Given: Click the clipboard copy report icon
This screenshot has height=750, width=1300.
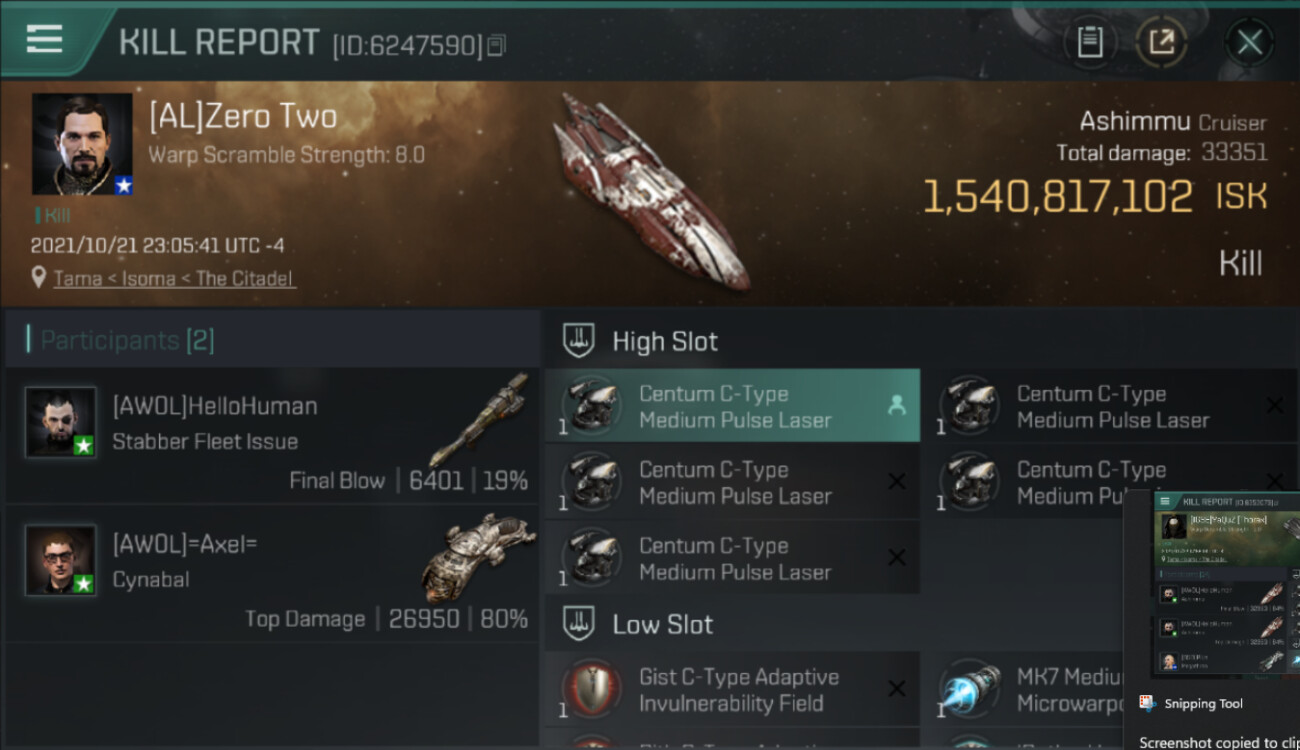Looking at the screenshot, I should [x=1090, y=42].
